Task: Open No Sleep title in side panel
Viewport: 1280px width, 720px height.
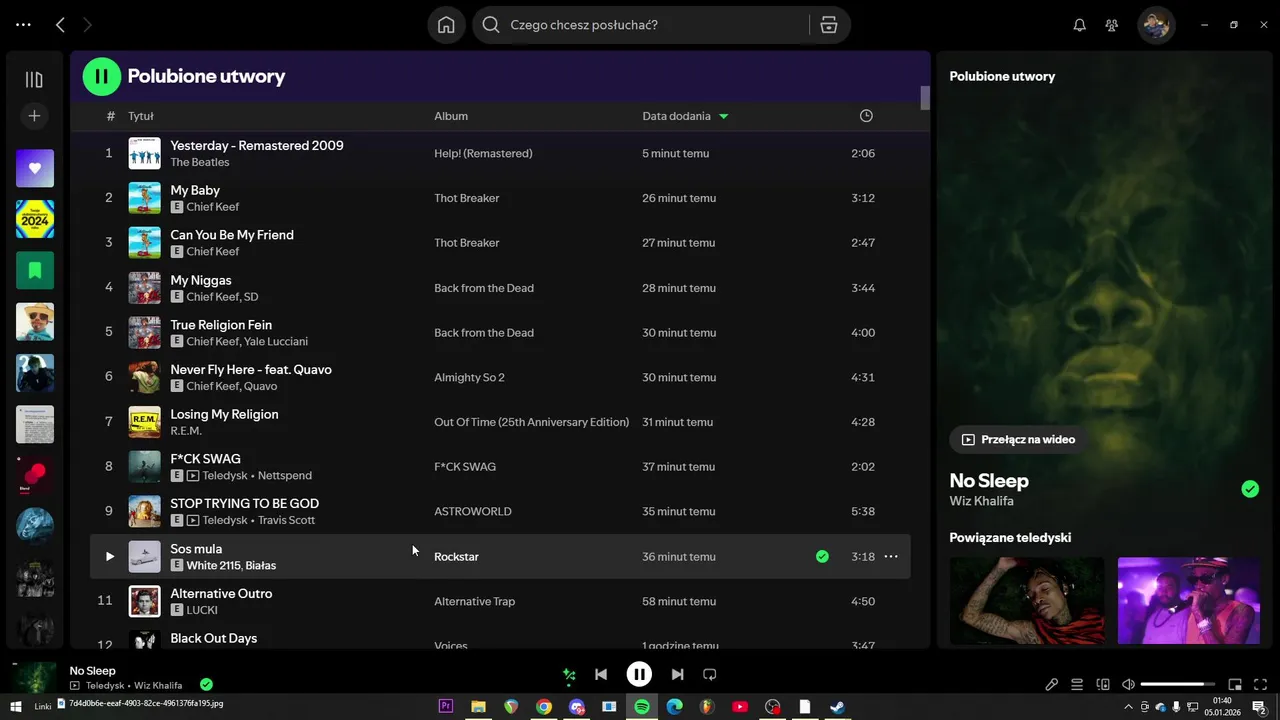Action: coord(989,481)
